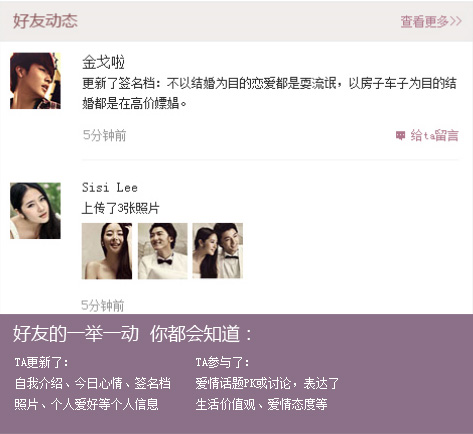Click the TA参与了 heading in purple banner

[x=222, y=363]
